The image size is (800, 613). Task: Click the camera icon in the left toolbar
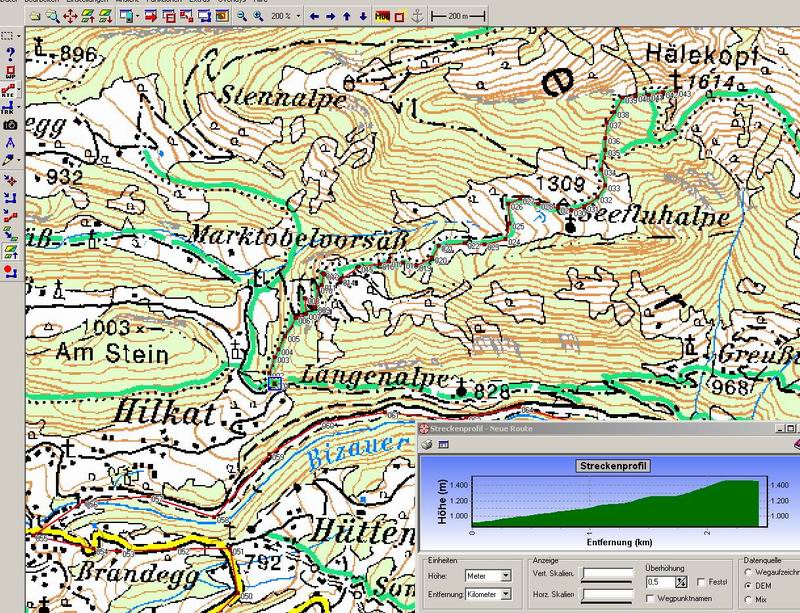10,125
